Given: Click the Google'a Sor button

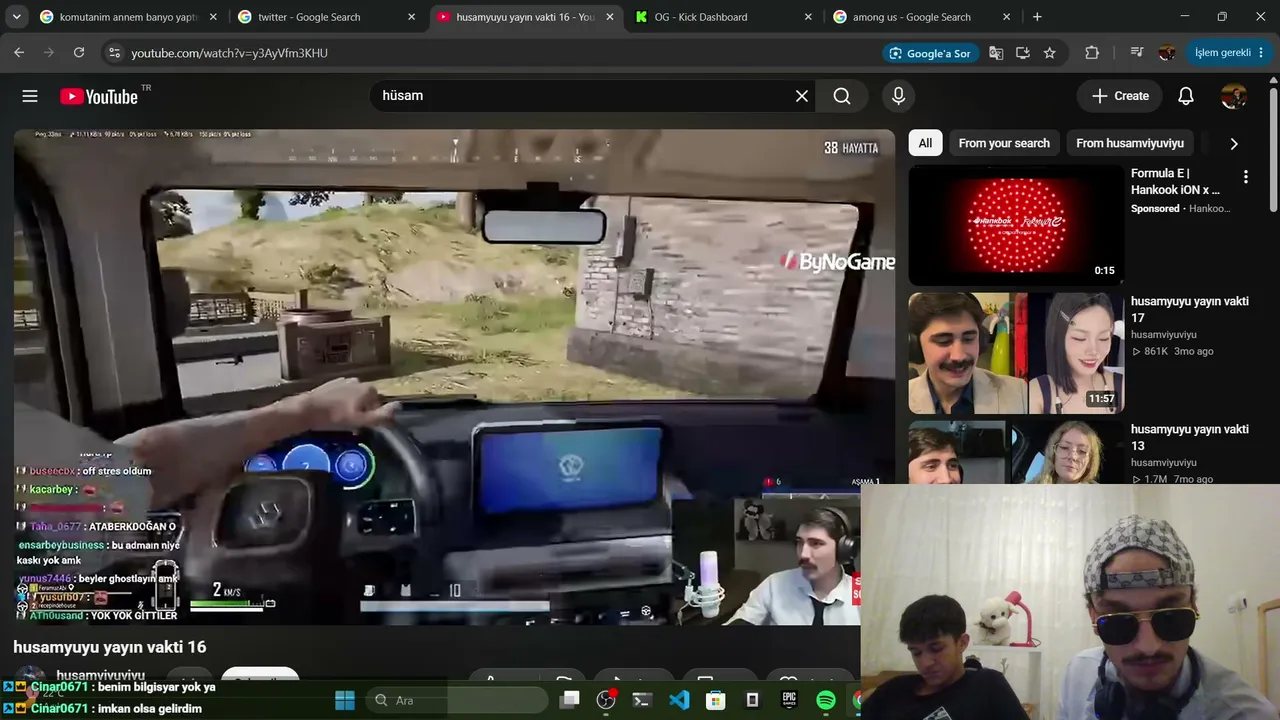Looking at the screenshot, I should click(930, 53).
